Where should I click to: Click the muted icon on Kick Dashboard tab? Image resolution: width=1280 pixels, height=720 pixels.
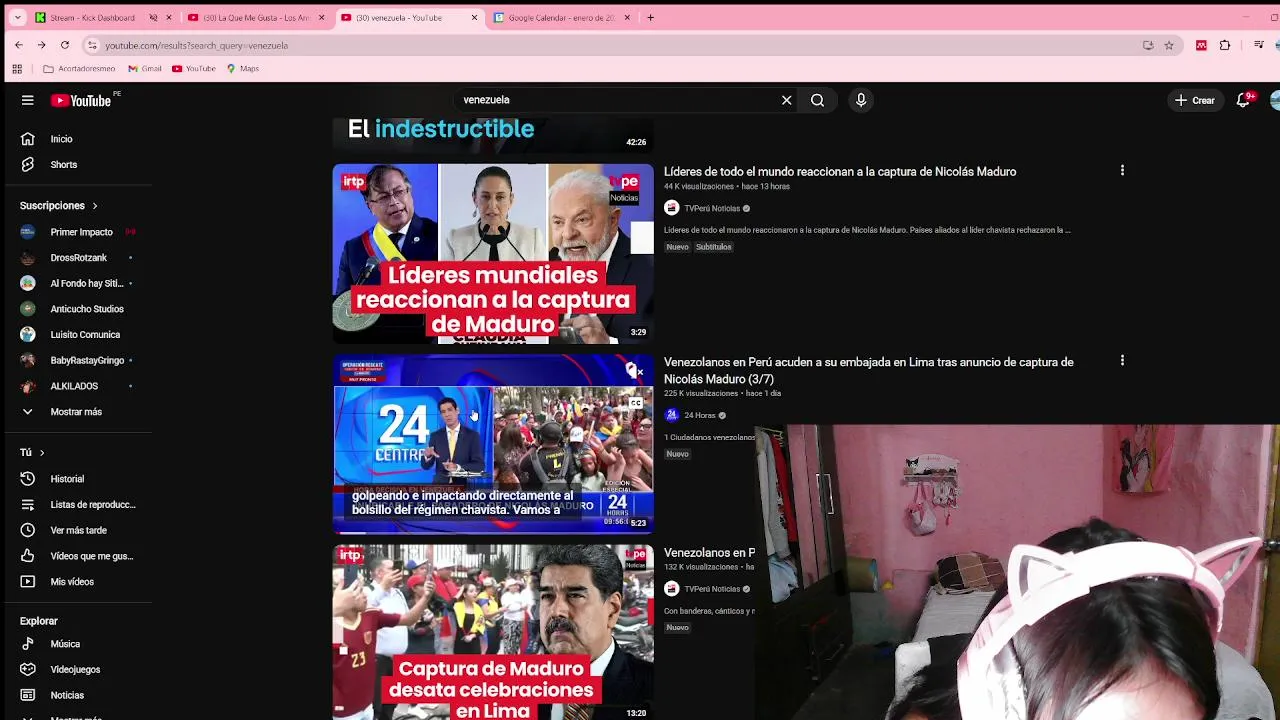tap(153, 17)
